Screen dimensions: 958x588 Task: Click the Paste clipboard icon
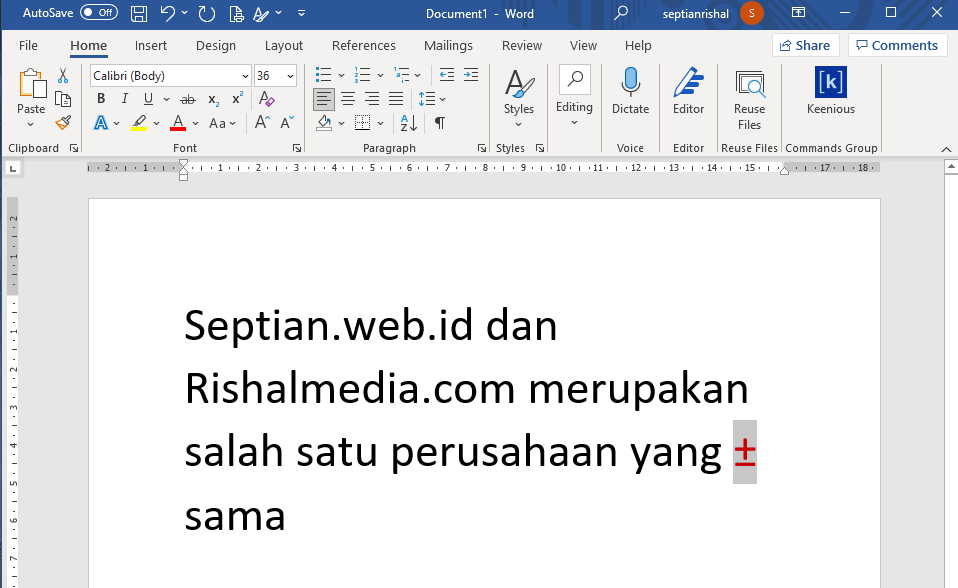[31, 84]
